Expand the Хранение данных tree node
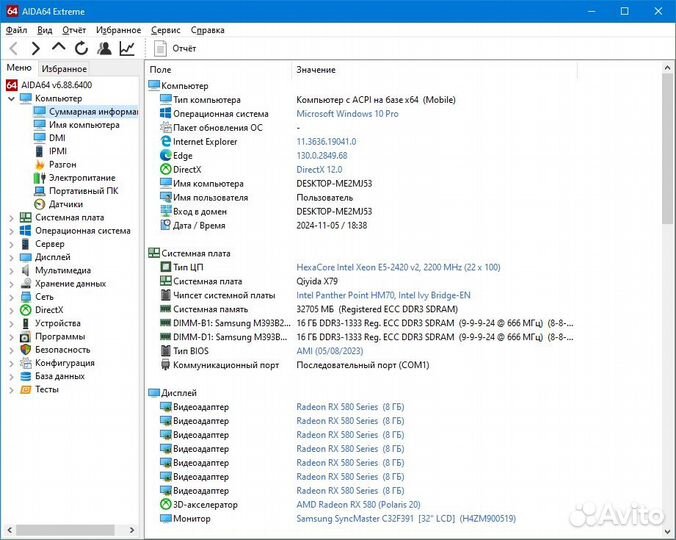 12,284
